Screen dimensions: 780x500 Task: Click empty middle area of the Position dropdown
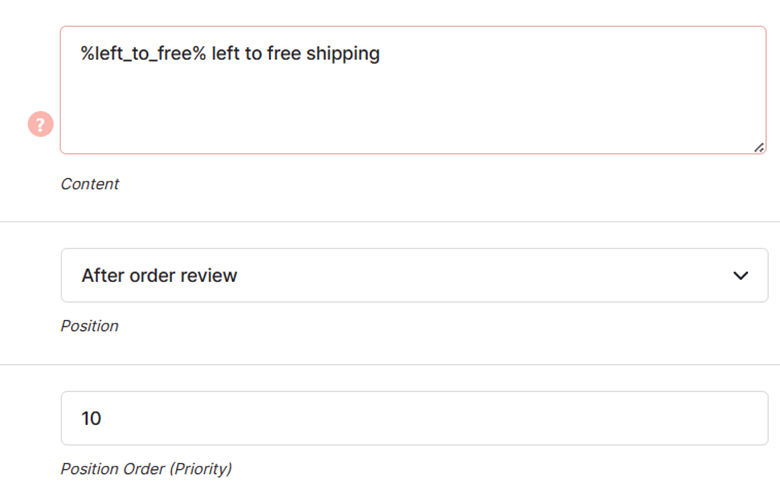pos(483,275)
